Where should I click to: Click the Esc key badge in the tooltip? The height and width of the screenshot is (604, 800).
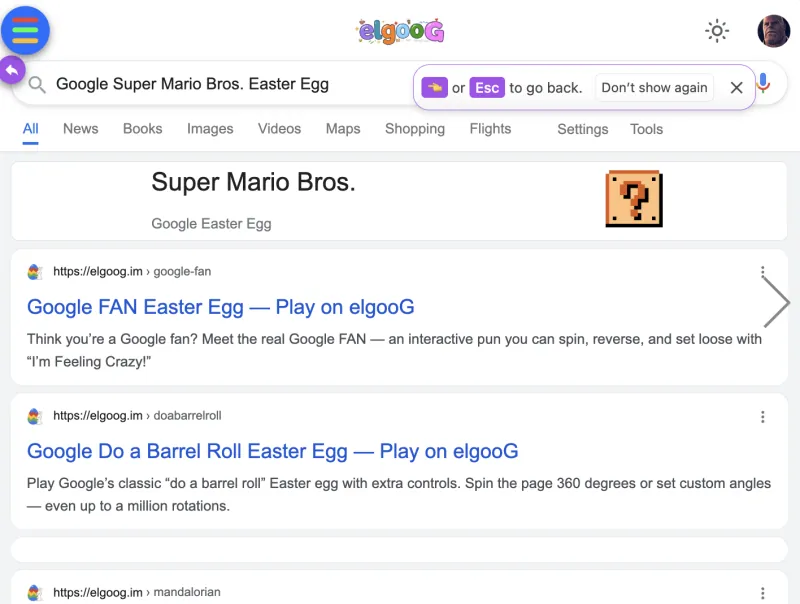click(487, 87)
